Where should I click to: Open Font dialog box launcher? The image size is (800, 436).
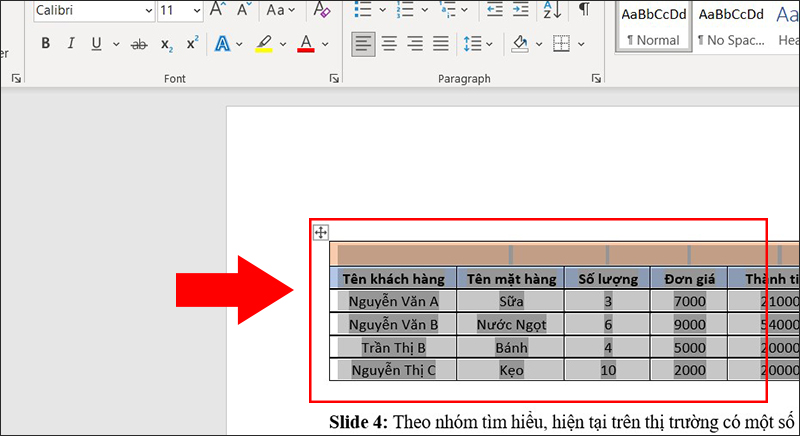pos(334,78)
